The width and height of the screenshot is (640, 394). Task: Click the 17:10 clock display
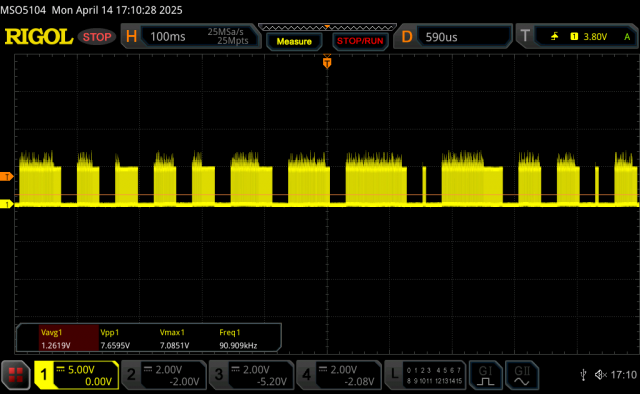point(623,374)
